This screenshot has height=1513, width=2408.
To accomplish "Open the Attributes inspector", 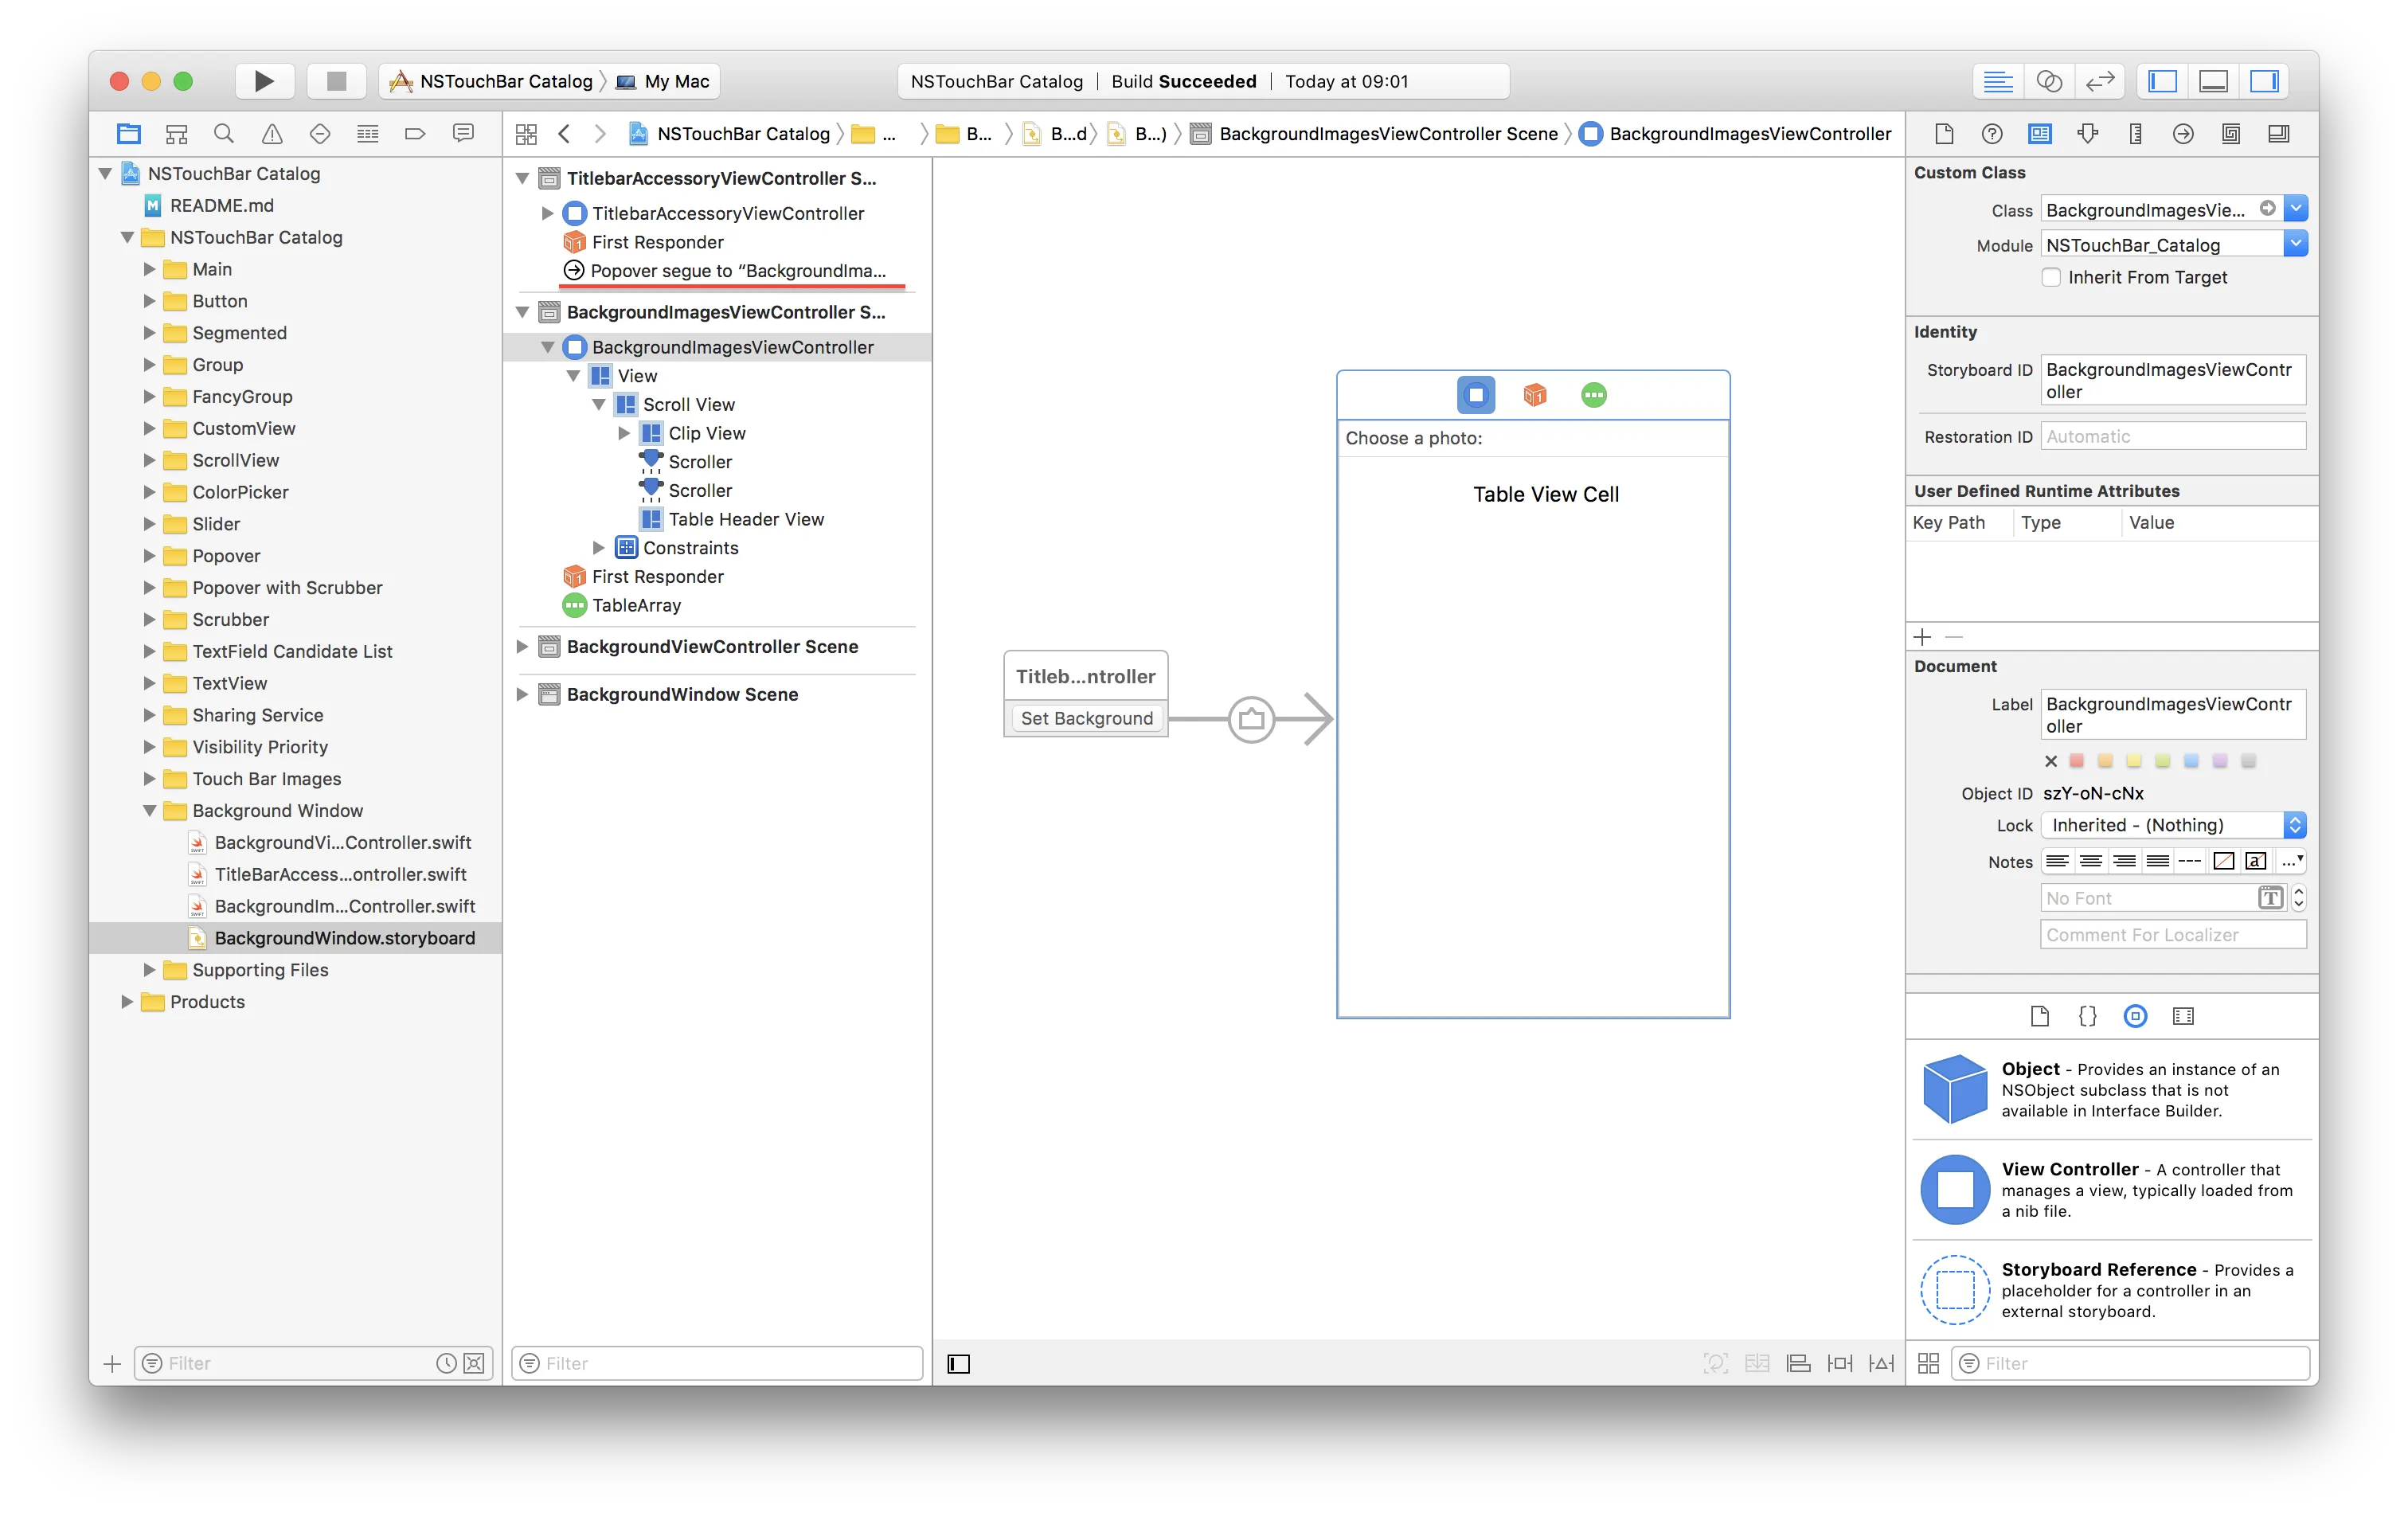I will tap(2088, 134).
